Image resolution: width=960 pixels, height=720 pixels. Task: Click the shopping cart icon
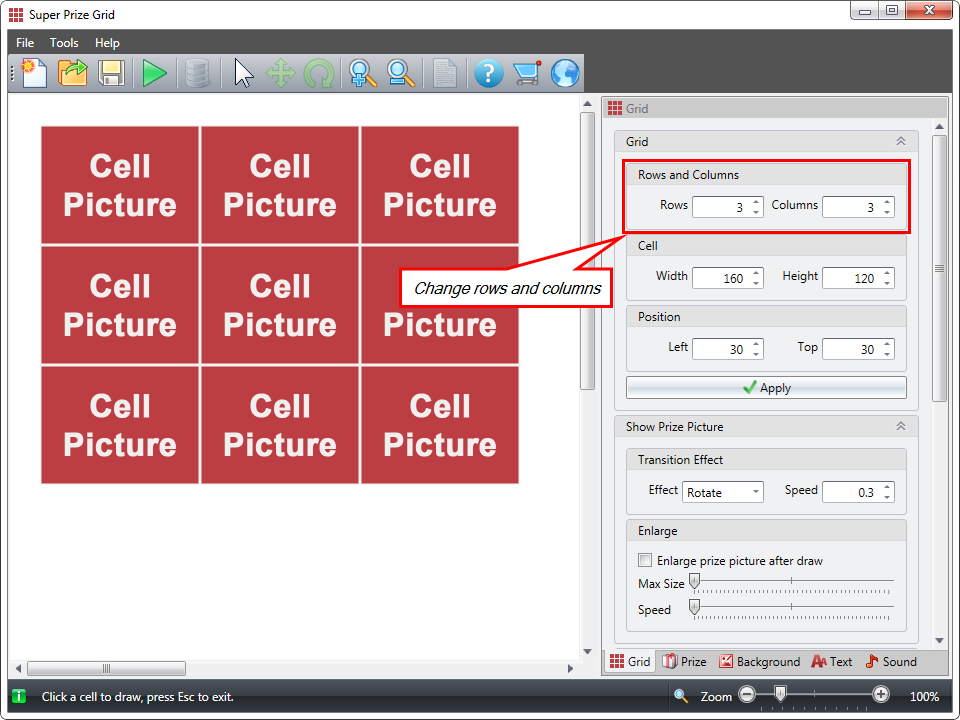click(x=526, y=73)
